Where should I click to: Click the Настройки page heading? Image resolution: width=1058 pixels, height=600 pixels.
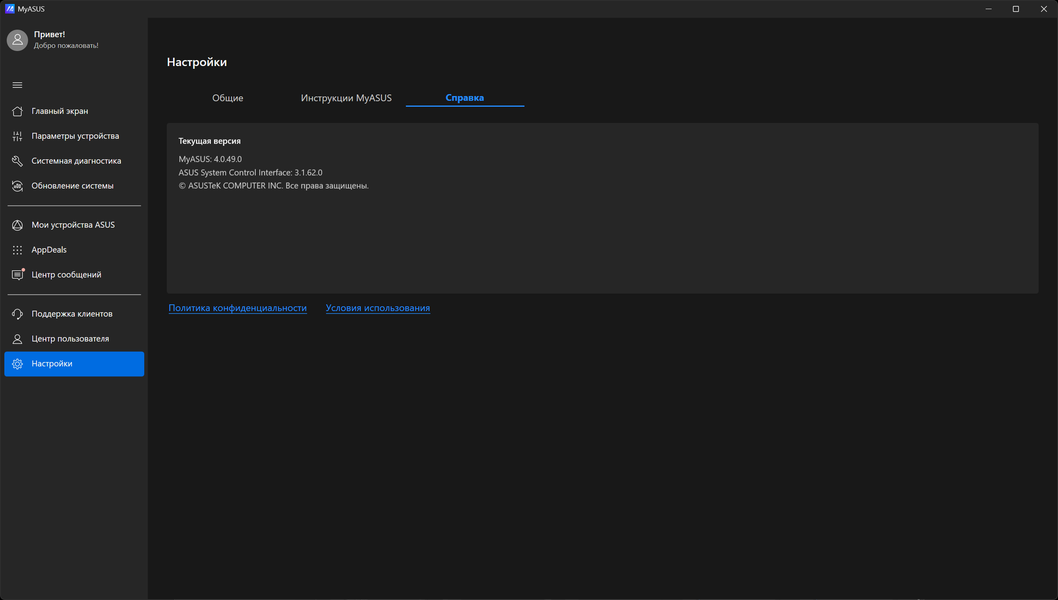pyautogui.click(x=196, y=62)
